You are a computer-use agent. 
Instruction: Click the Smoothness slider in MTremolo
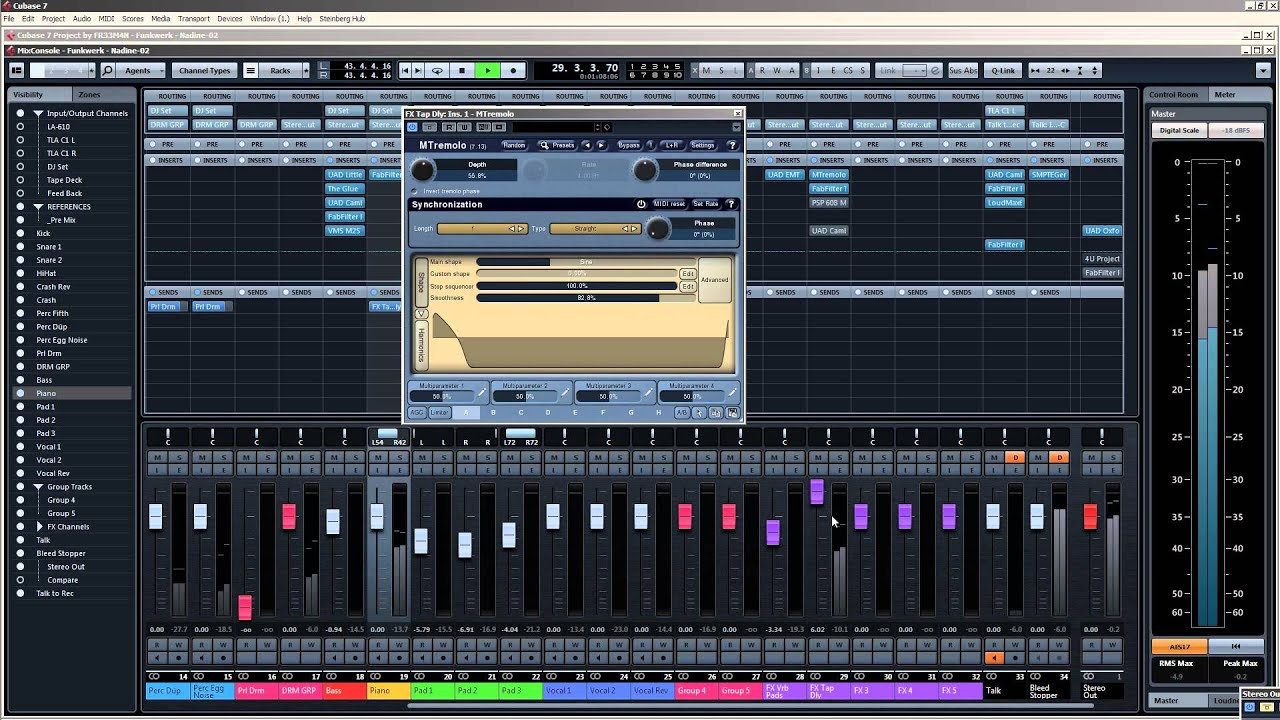(x=586, y=298)
